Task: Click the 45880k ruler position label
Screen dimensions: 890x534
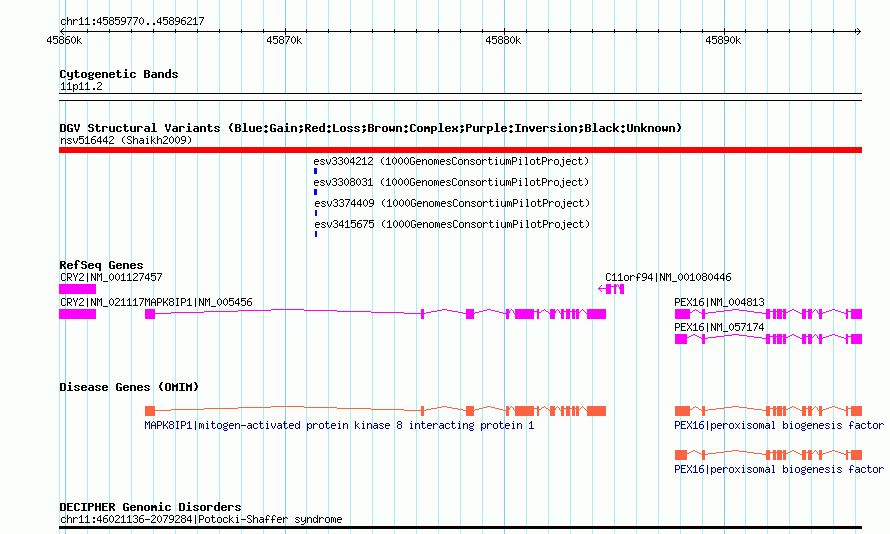Action: click(x=503, y=40)
